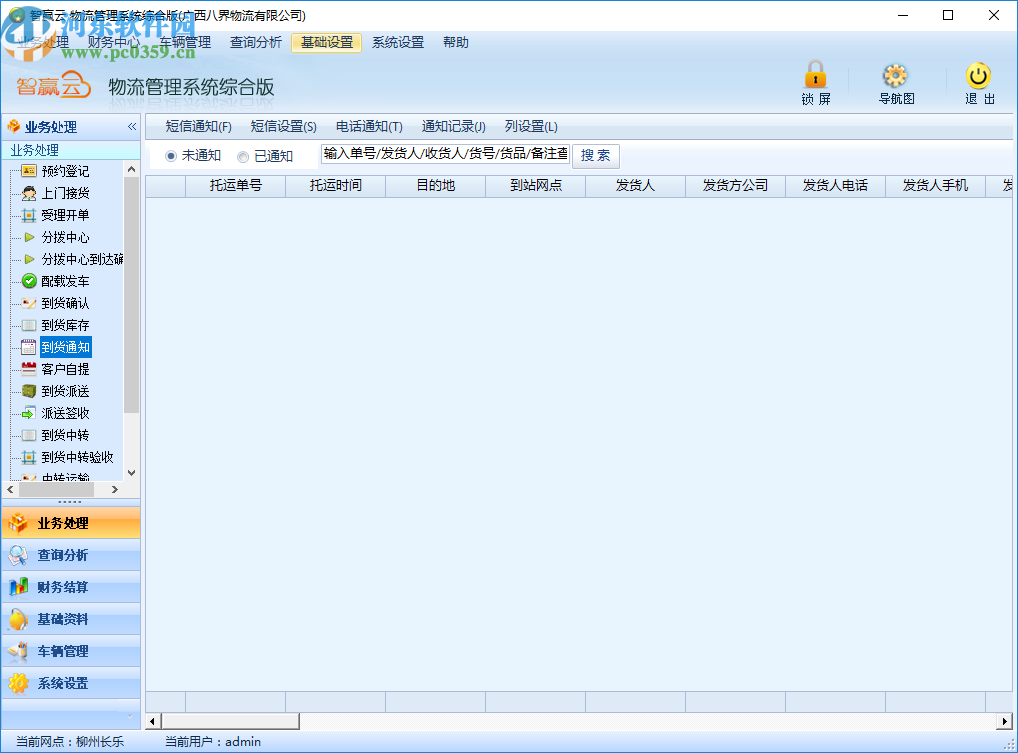Click the 业务处理 panel header icon
This screenshot has height=753, width=1018.
coord(14,126)
